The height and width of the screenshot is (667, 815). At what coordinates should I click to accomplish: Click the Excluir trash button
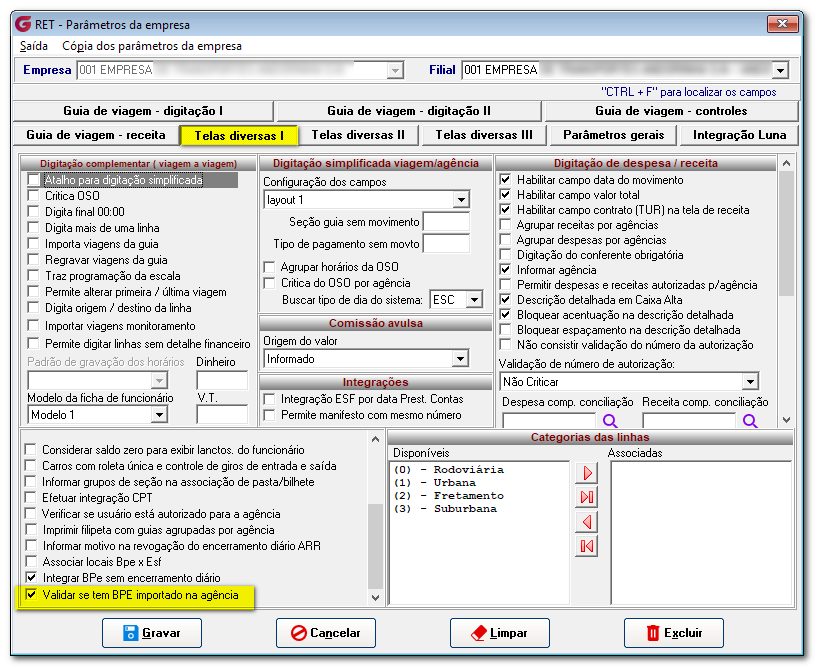tap(674, 633)
